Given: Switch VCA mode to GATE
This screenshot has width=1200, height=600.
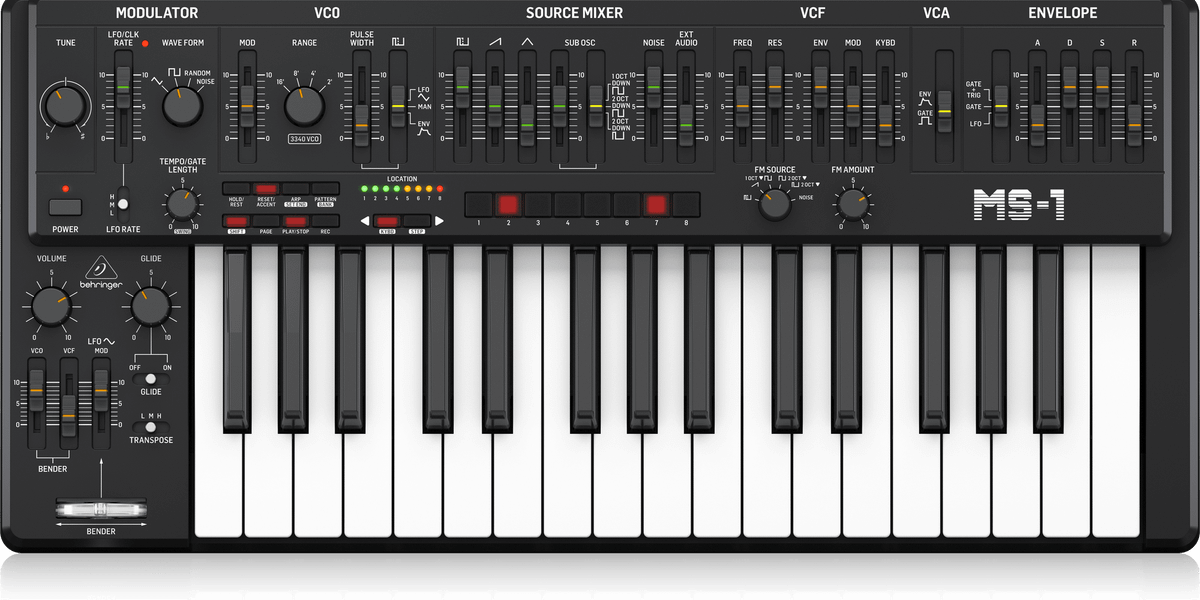Looking at the screenshot, I should click(944, 118).
